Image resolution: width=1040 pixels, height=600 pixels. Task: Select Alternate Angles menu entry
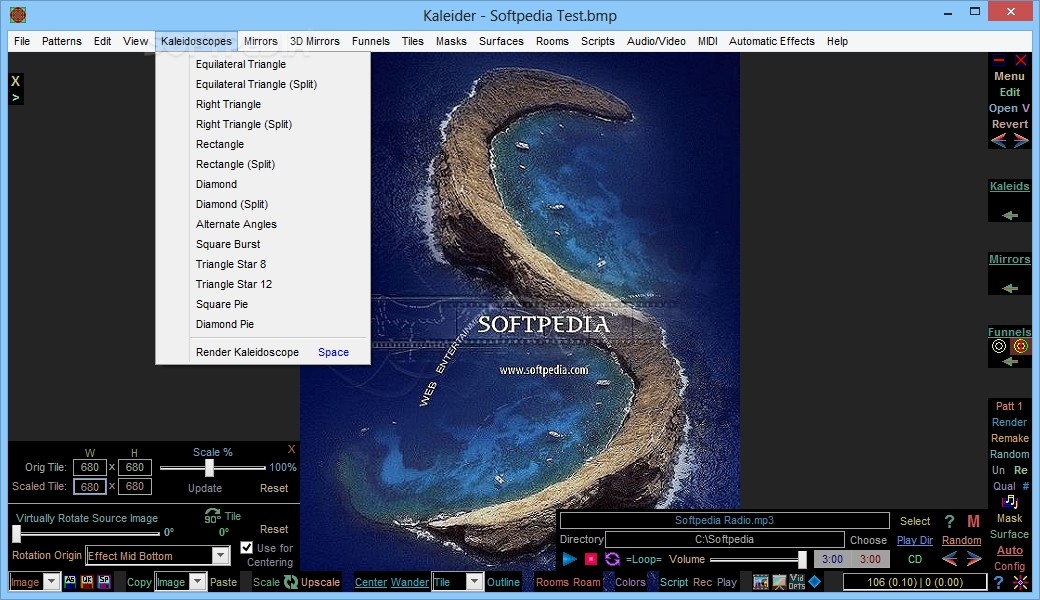click(x=236, y=224)
